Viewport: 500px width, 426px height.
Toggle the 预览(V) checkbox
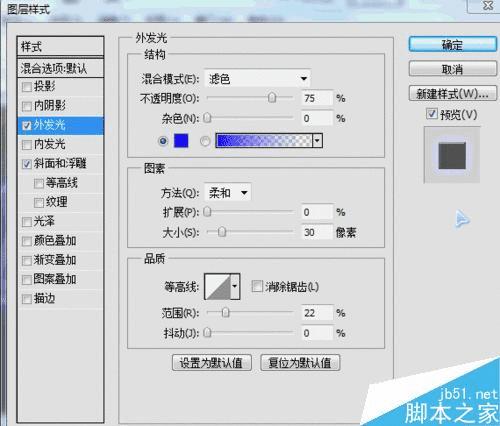432,114
